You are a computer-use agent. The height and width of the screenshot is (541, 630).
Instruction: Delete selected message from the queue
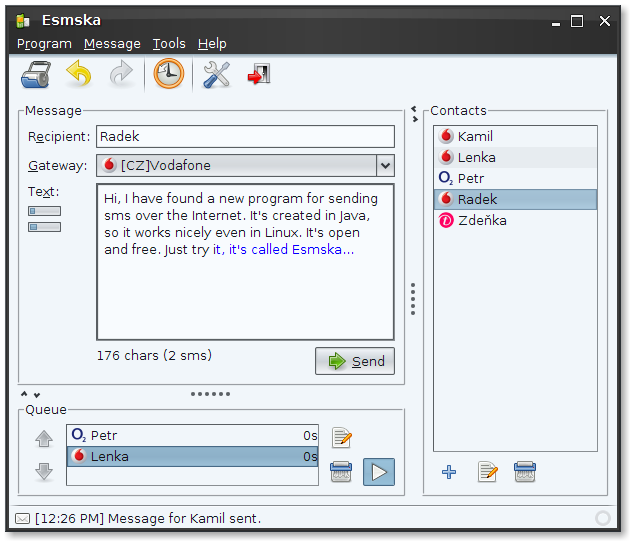coord(341,472)
